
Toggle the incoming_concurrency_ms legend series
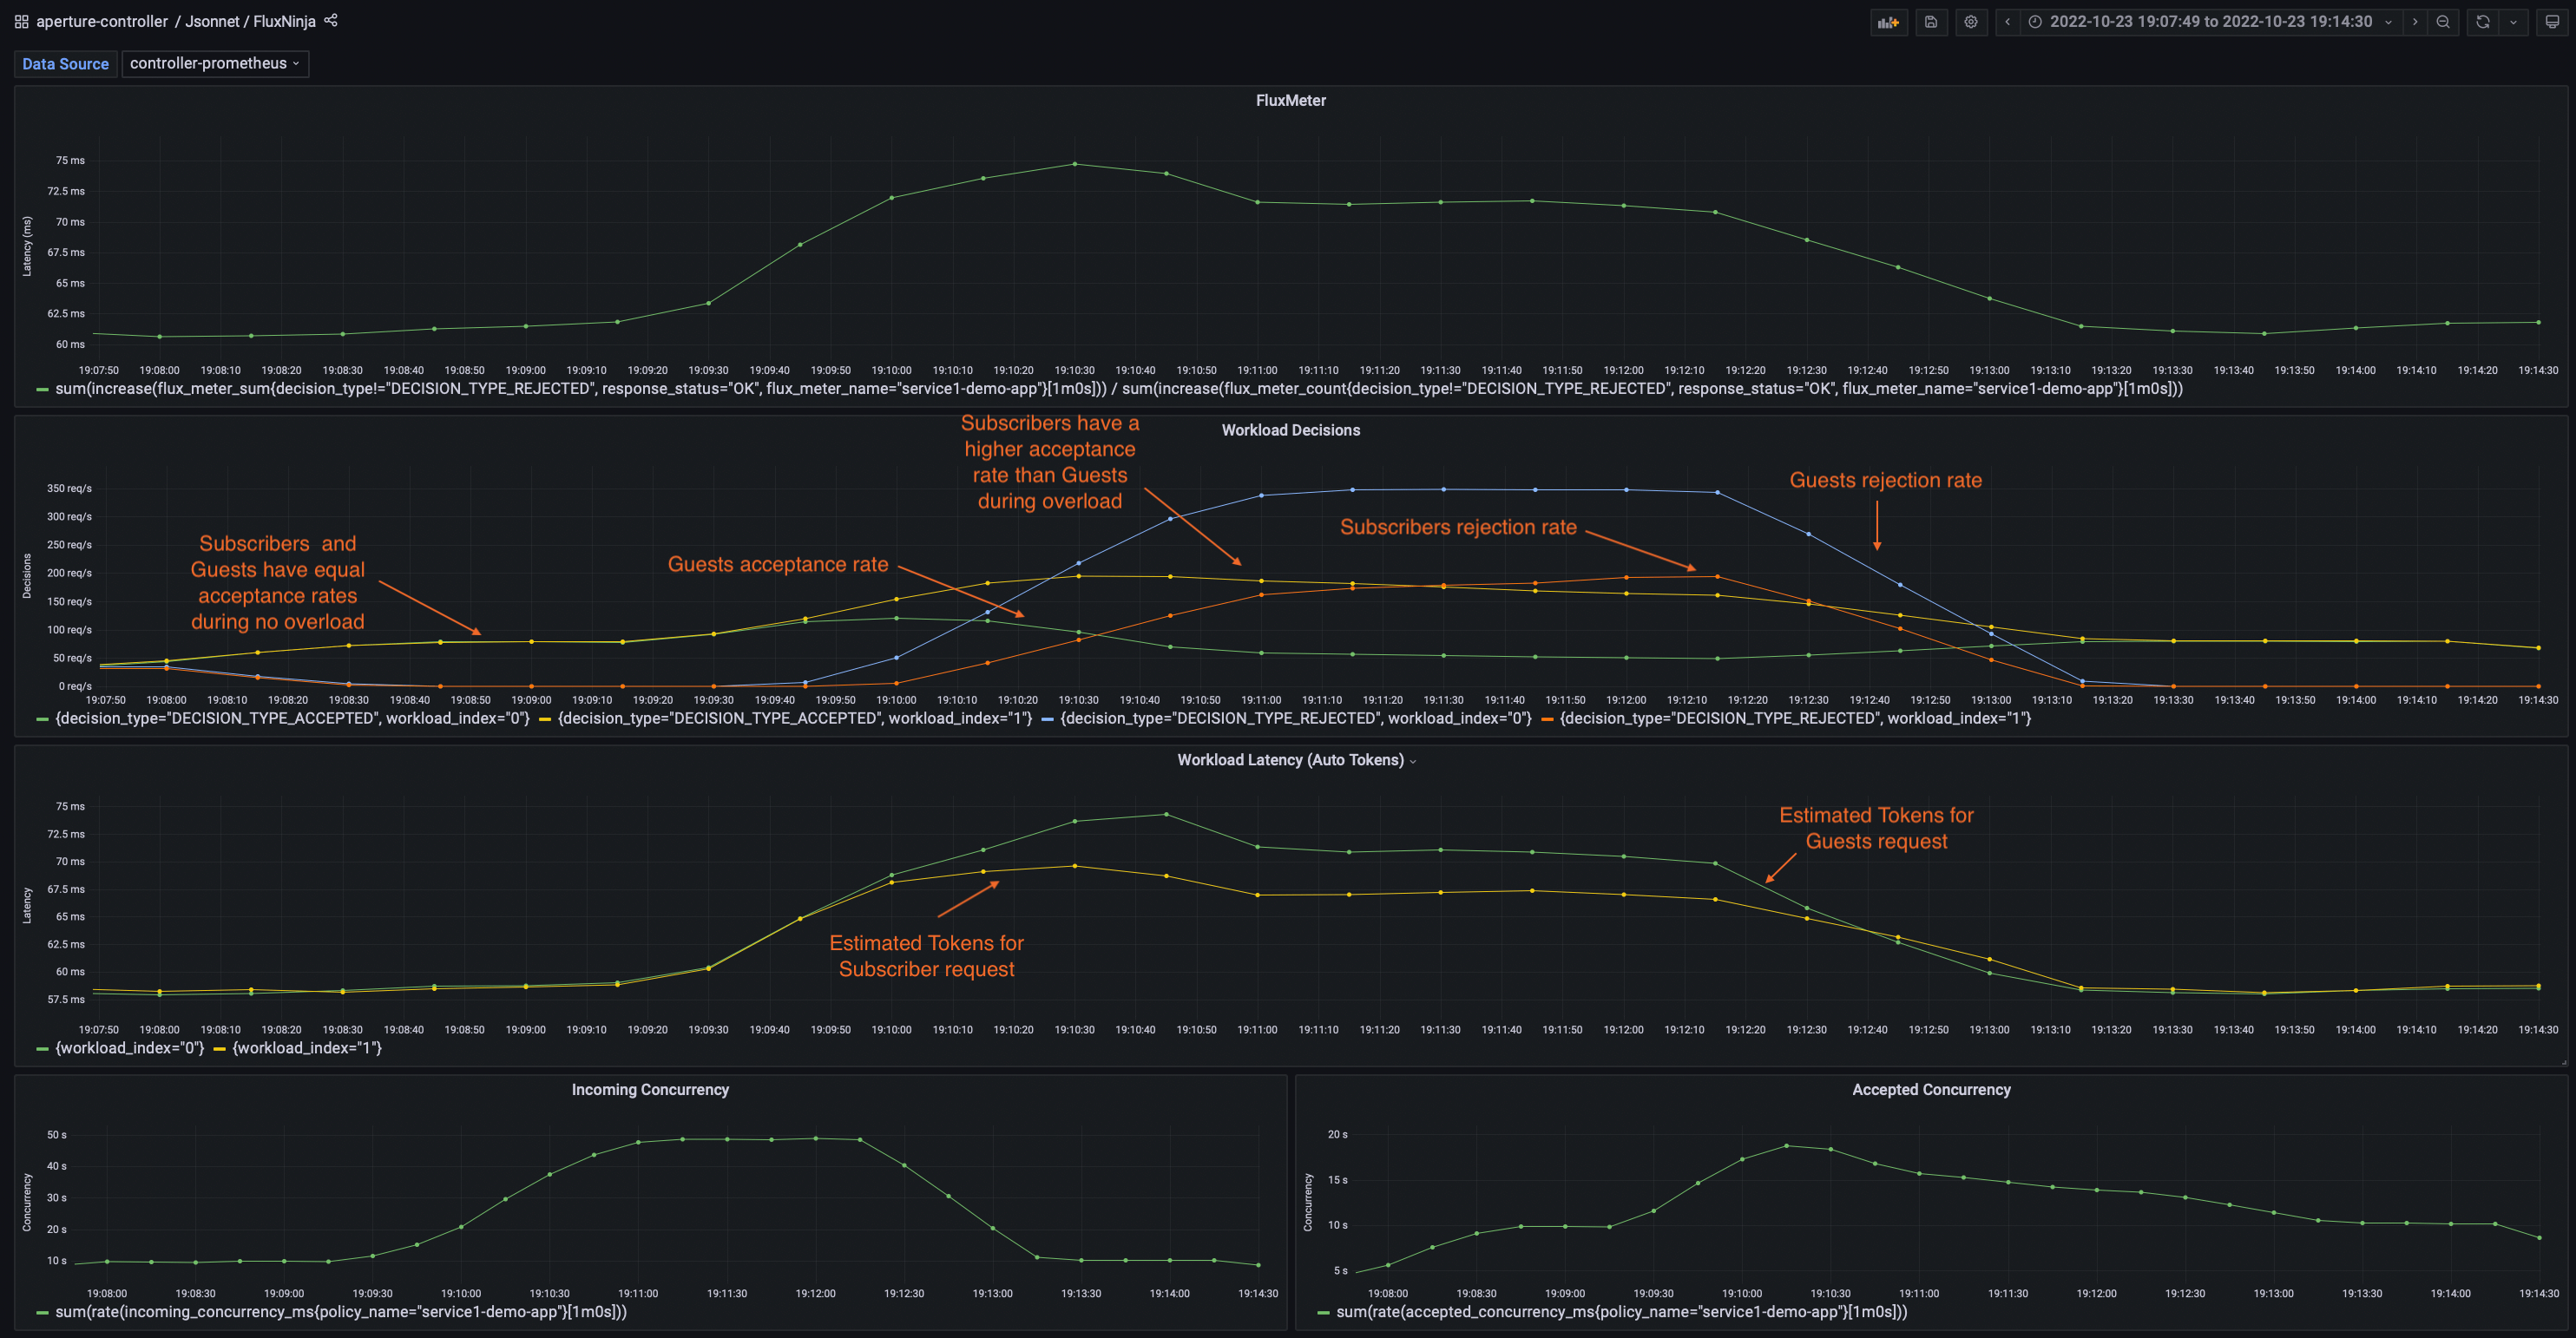click(x=341, y=1312)
